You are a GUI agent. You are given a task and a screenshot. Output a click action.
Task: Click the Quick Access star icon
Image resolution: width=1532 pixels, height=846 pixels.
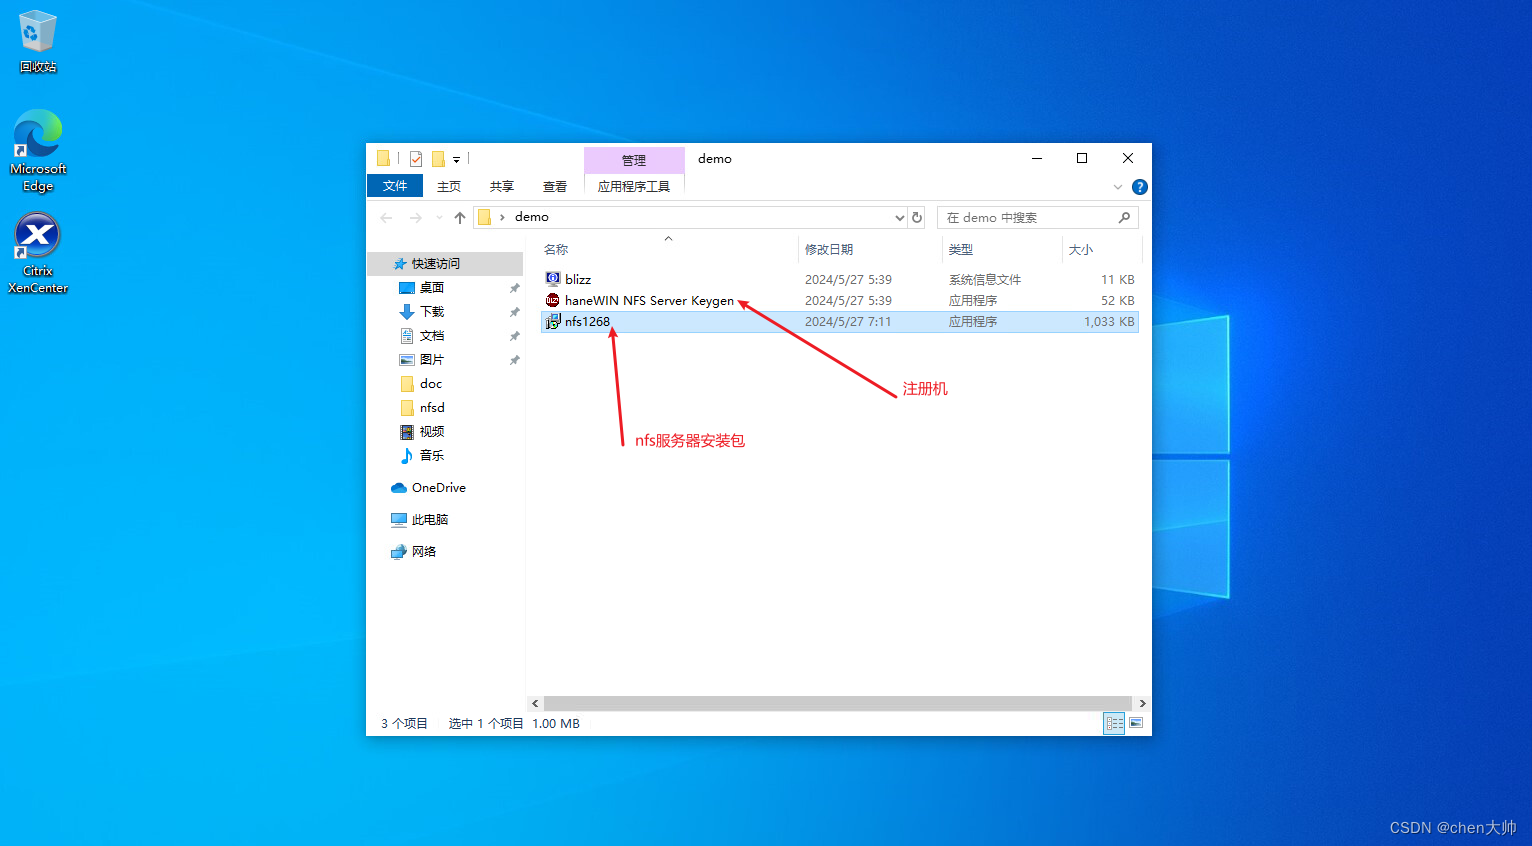click(x=400, y=264)
